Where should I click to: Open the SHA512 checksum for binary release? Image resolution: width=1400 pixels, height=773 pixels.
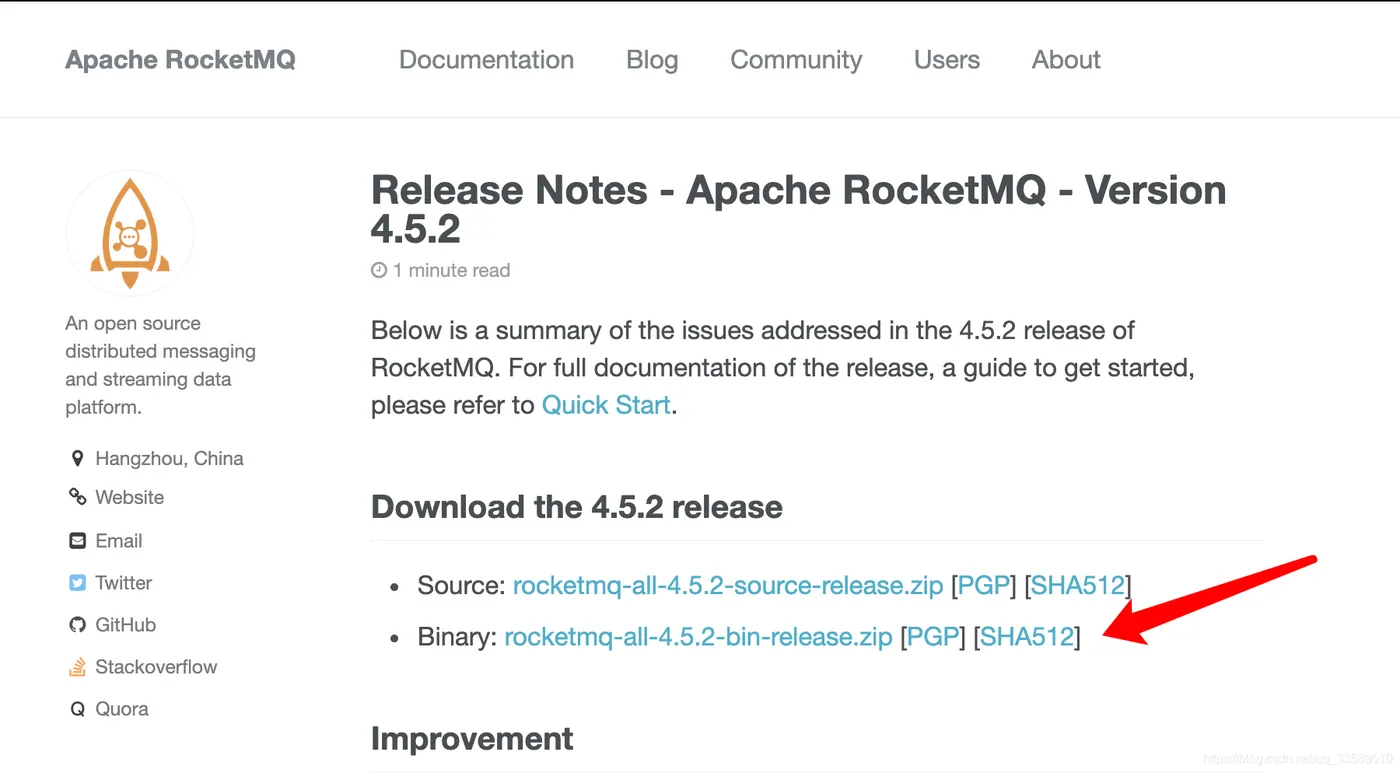(1027, 637)
